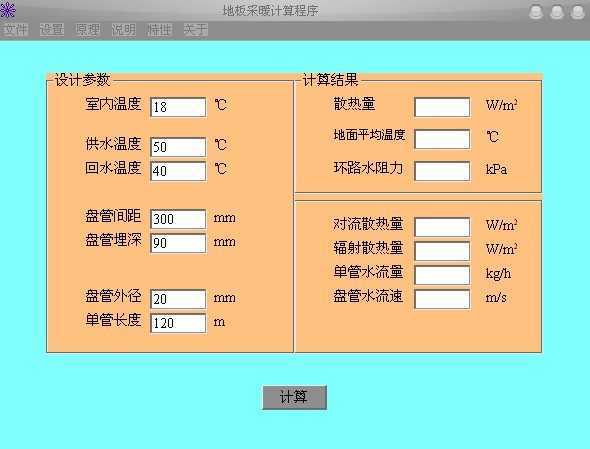The height and width of the screenshot is (449, 590).
Task: Click the 散热量 result field
Action: pos(442,107)
